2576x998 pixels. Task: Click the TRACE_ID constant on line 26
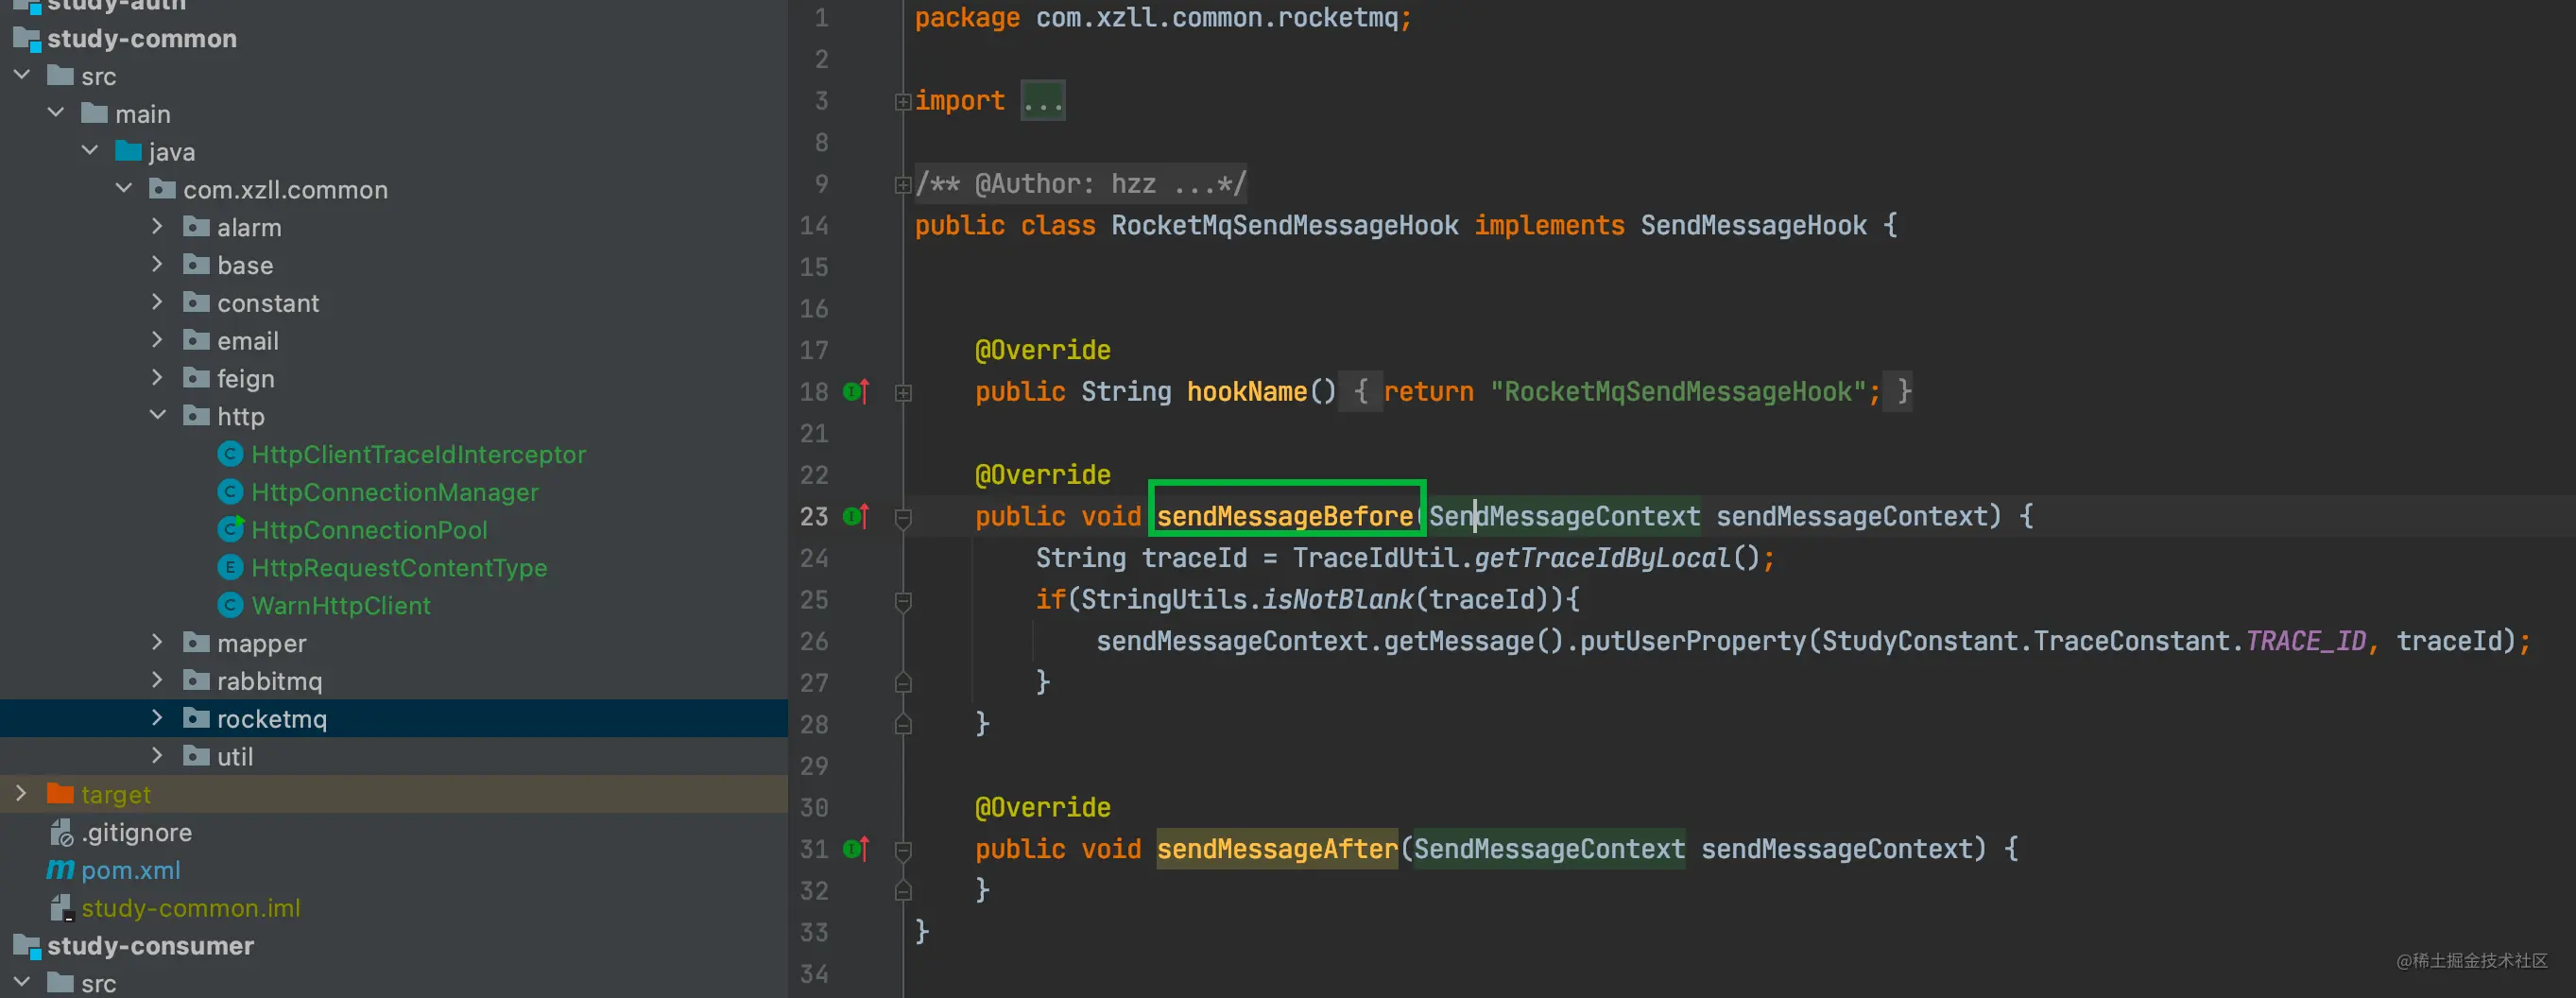tap(2306, 641)
